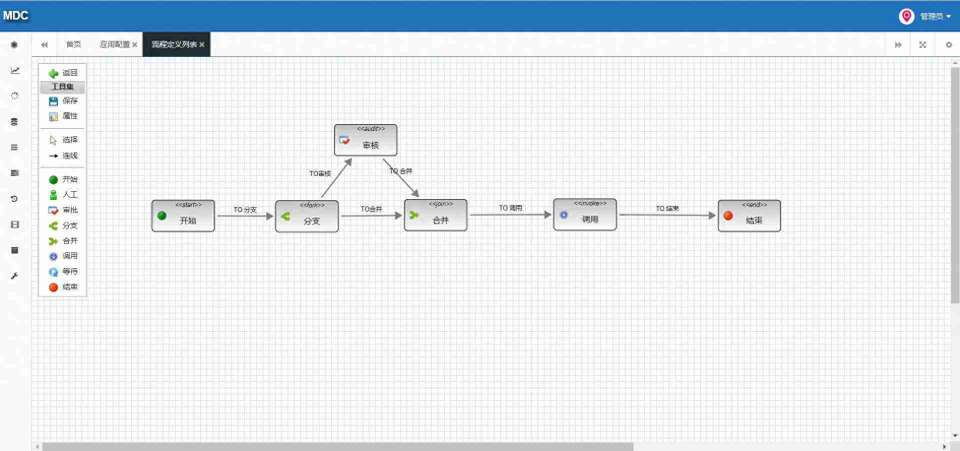Click the horizontal scrollbar thumb
Image resolution: width=960 pixels, height=451 pixels.
tap(337, 447)
